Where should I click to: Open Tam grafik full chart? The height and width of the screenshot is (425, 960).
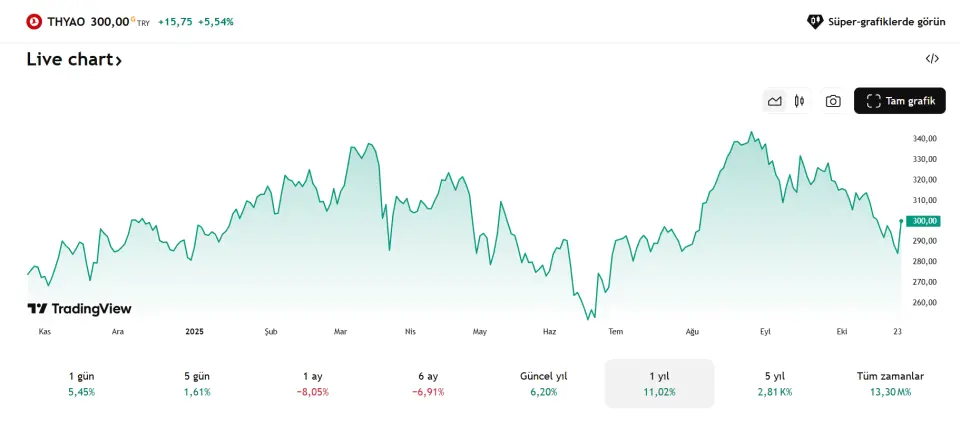(899, 101)
